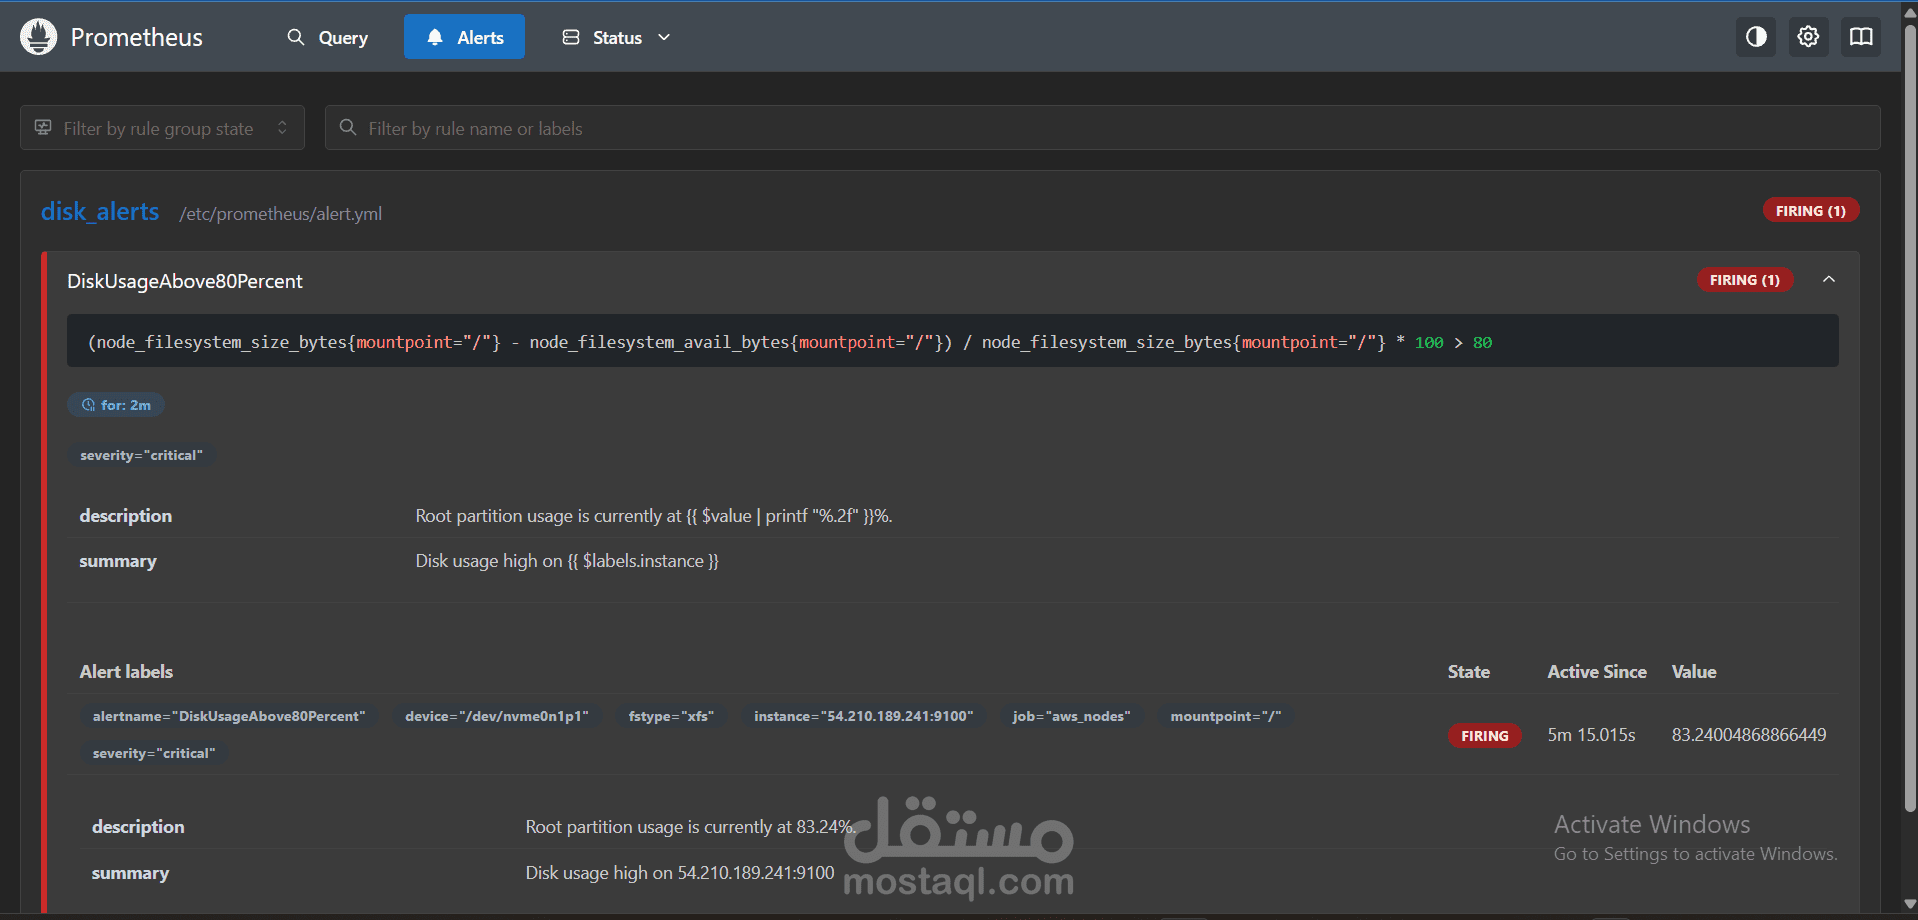The width and height of the screenshot is (1918, 920).
Task: Click the 'for: 2m' duration badge
Action: [x=116, y=405]
